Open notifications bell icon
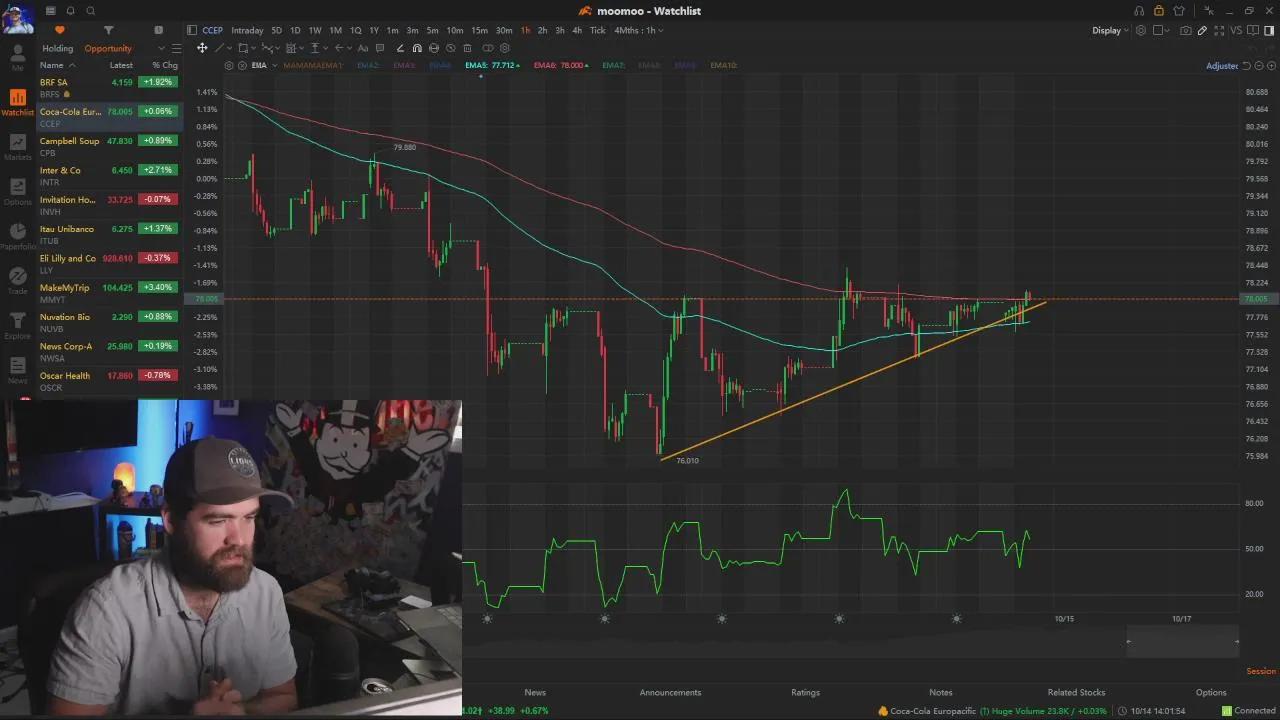The image size is (1280, 720). [x=72, y=11]
